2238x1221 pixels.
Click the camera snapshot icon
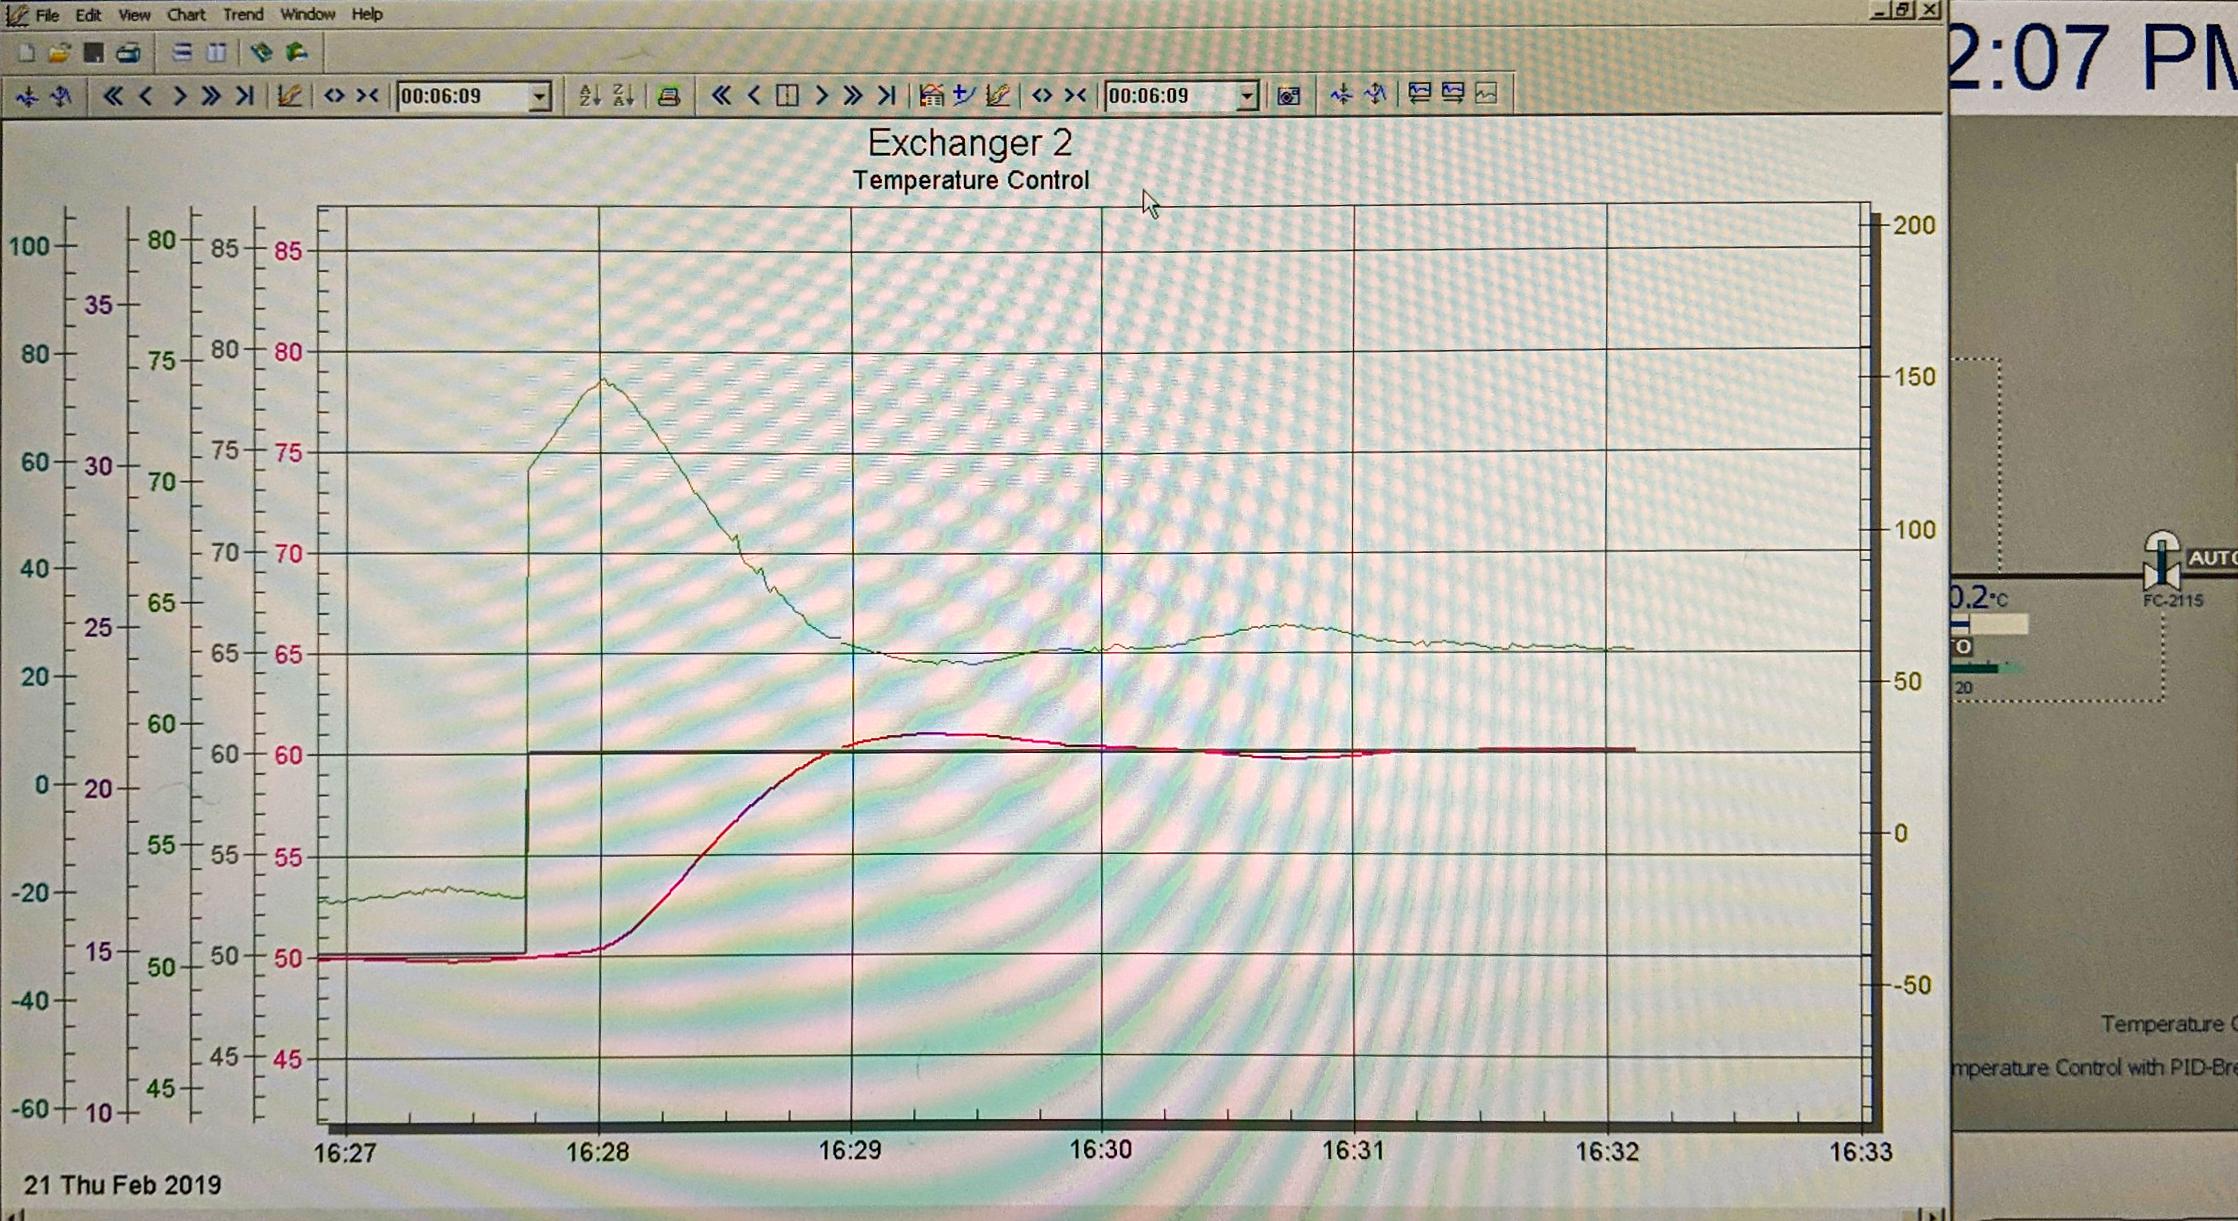1289,96
